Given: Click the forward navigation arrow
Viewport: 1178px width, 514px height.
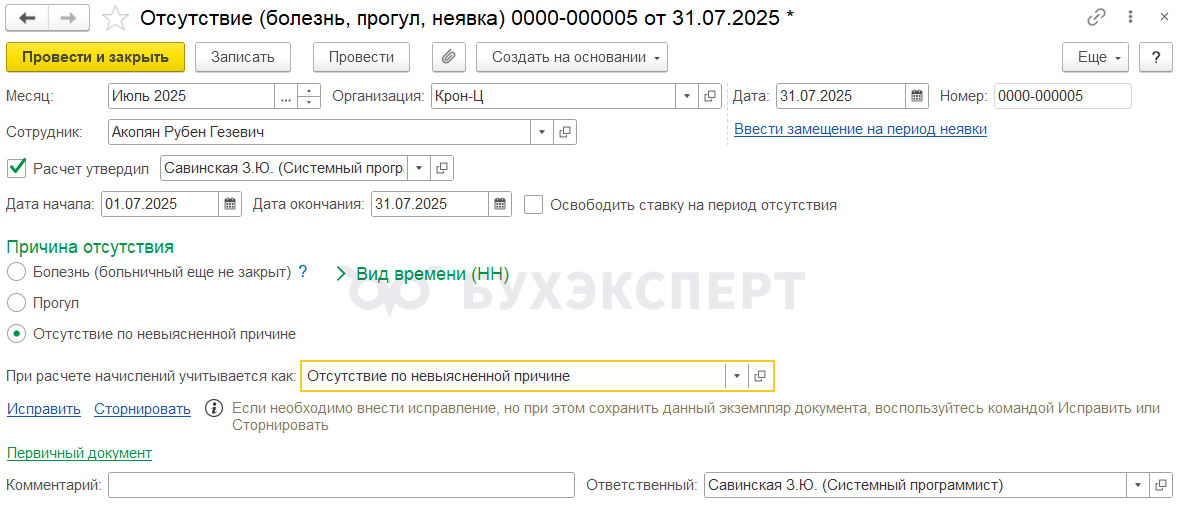Looking at the screenshot, I should (x=68, y=17).
